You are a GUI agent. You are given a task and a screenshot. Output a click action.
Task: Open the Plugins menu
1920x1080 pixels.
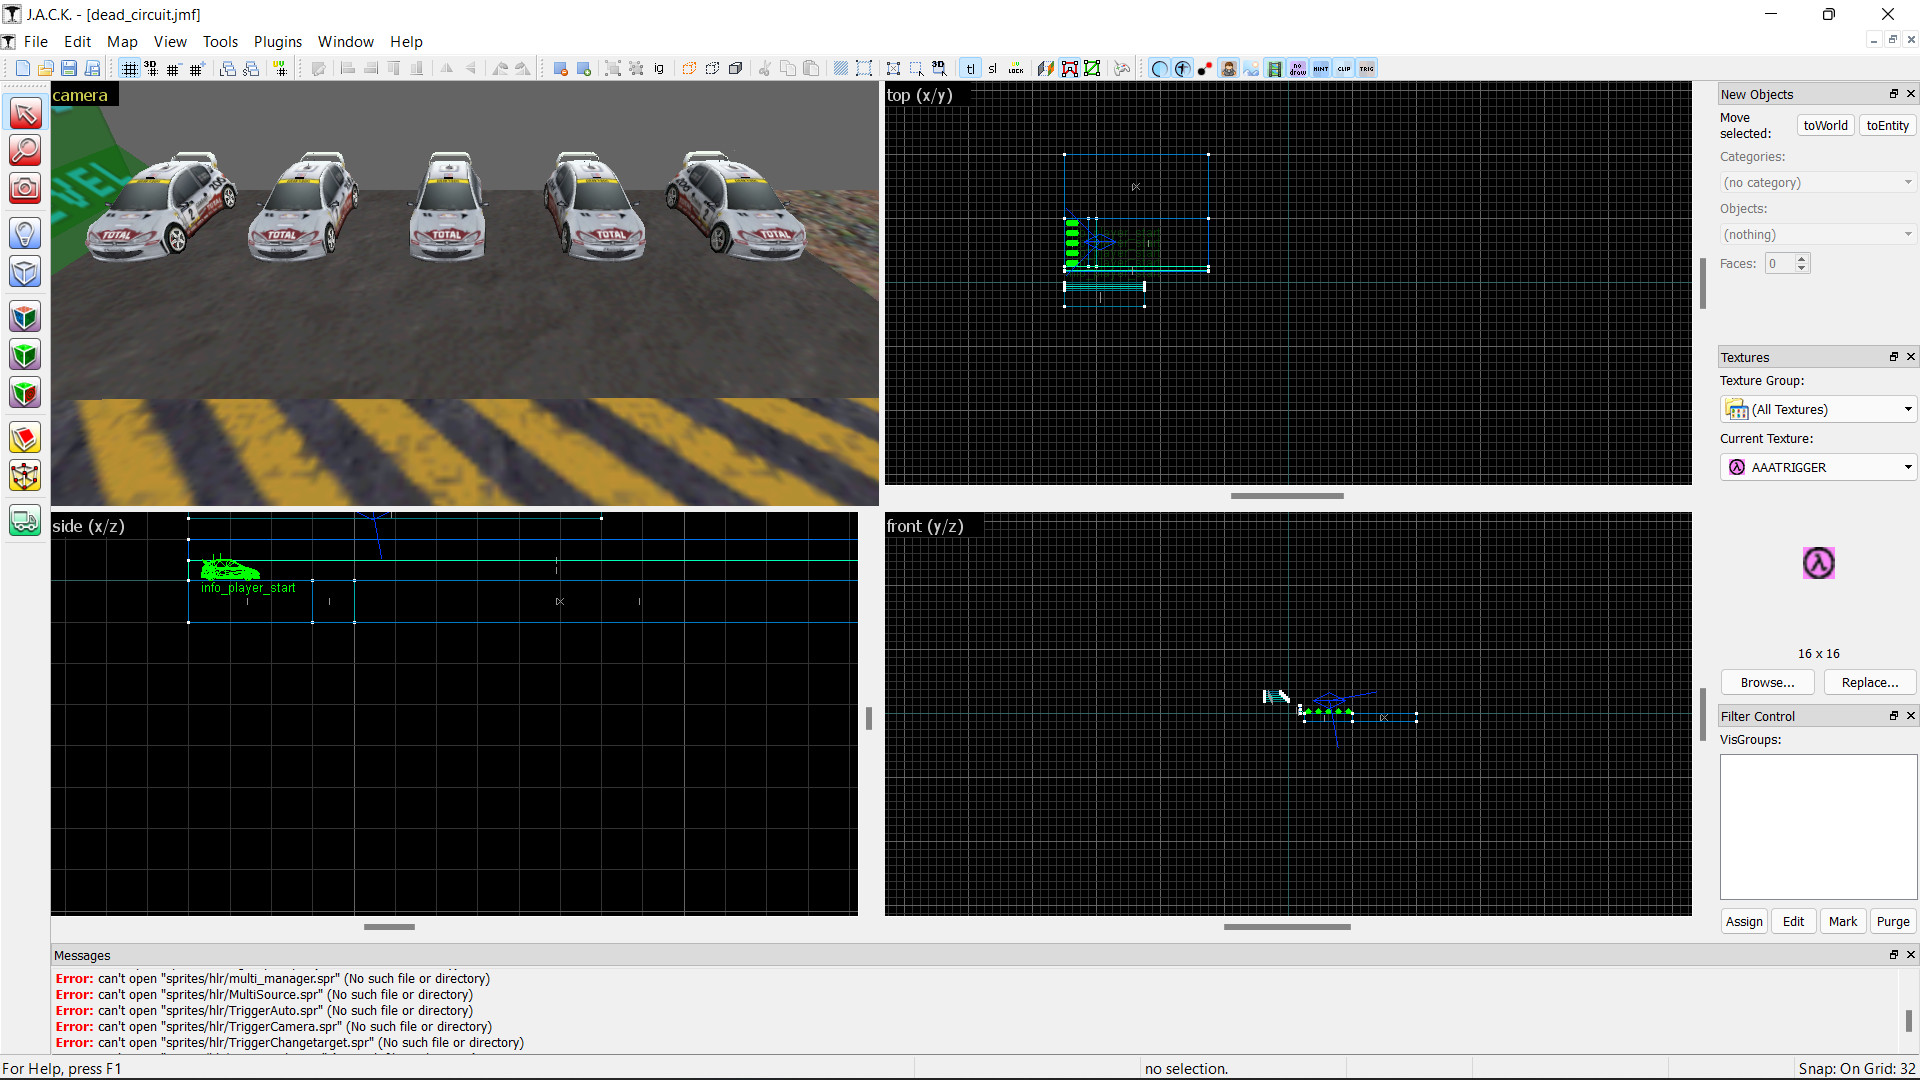tap(277, 42)
